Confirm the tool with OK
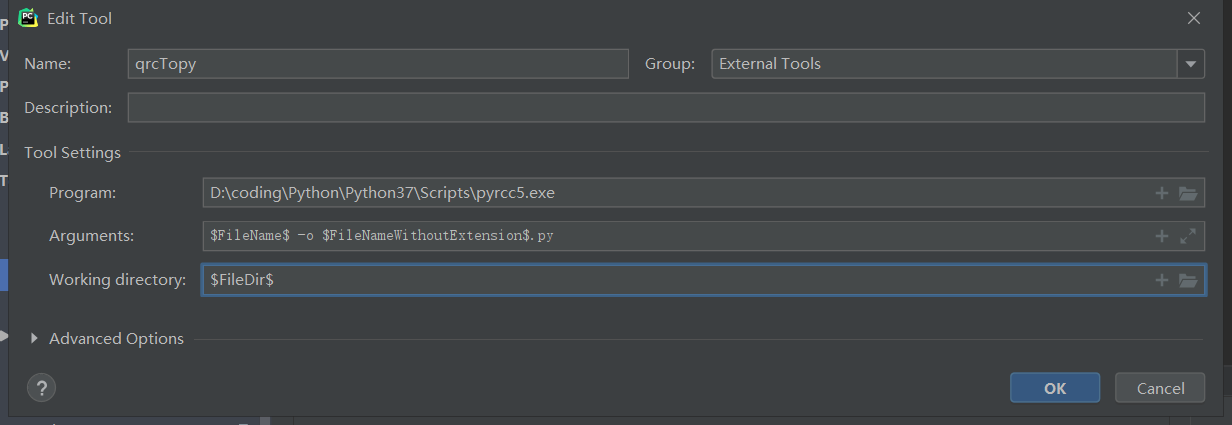Viewport: 1232px width, 425px height. click(x=1054, y=388)
